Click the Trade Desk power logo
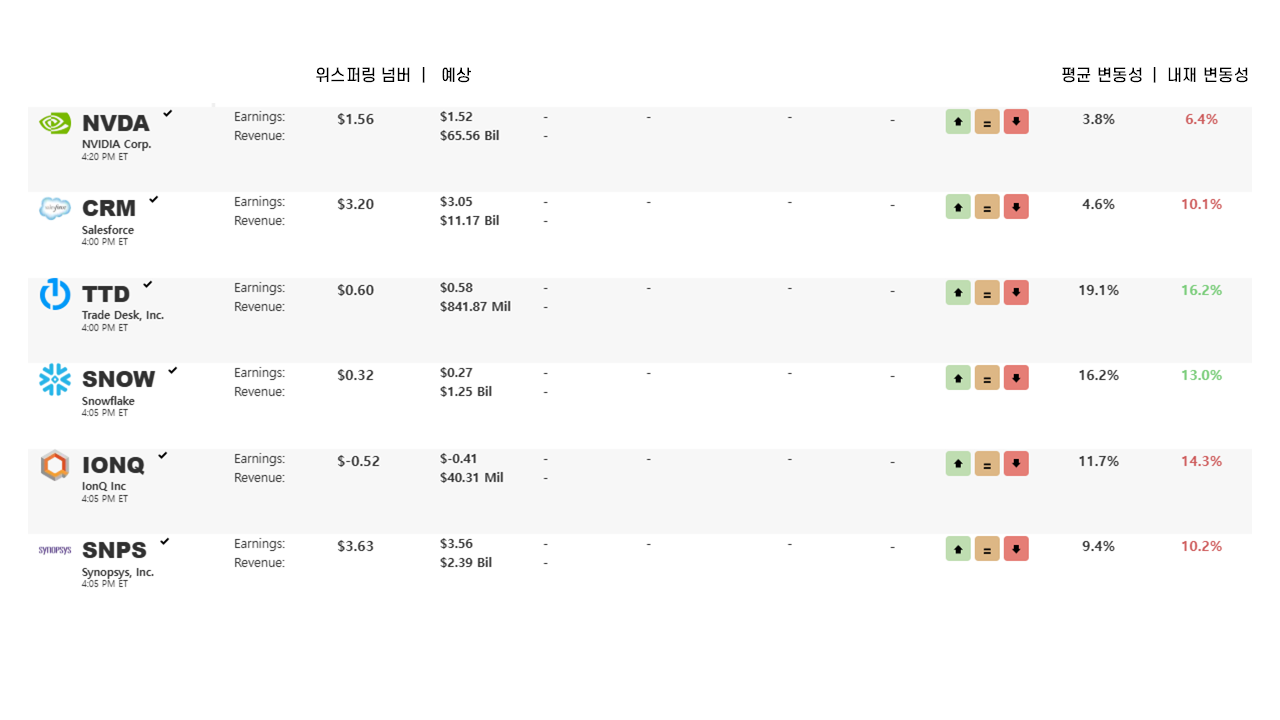The width and height of the screenshot is (1280, 720). 55,294
